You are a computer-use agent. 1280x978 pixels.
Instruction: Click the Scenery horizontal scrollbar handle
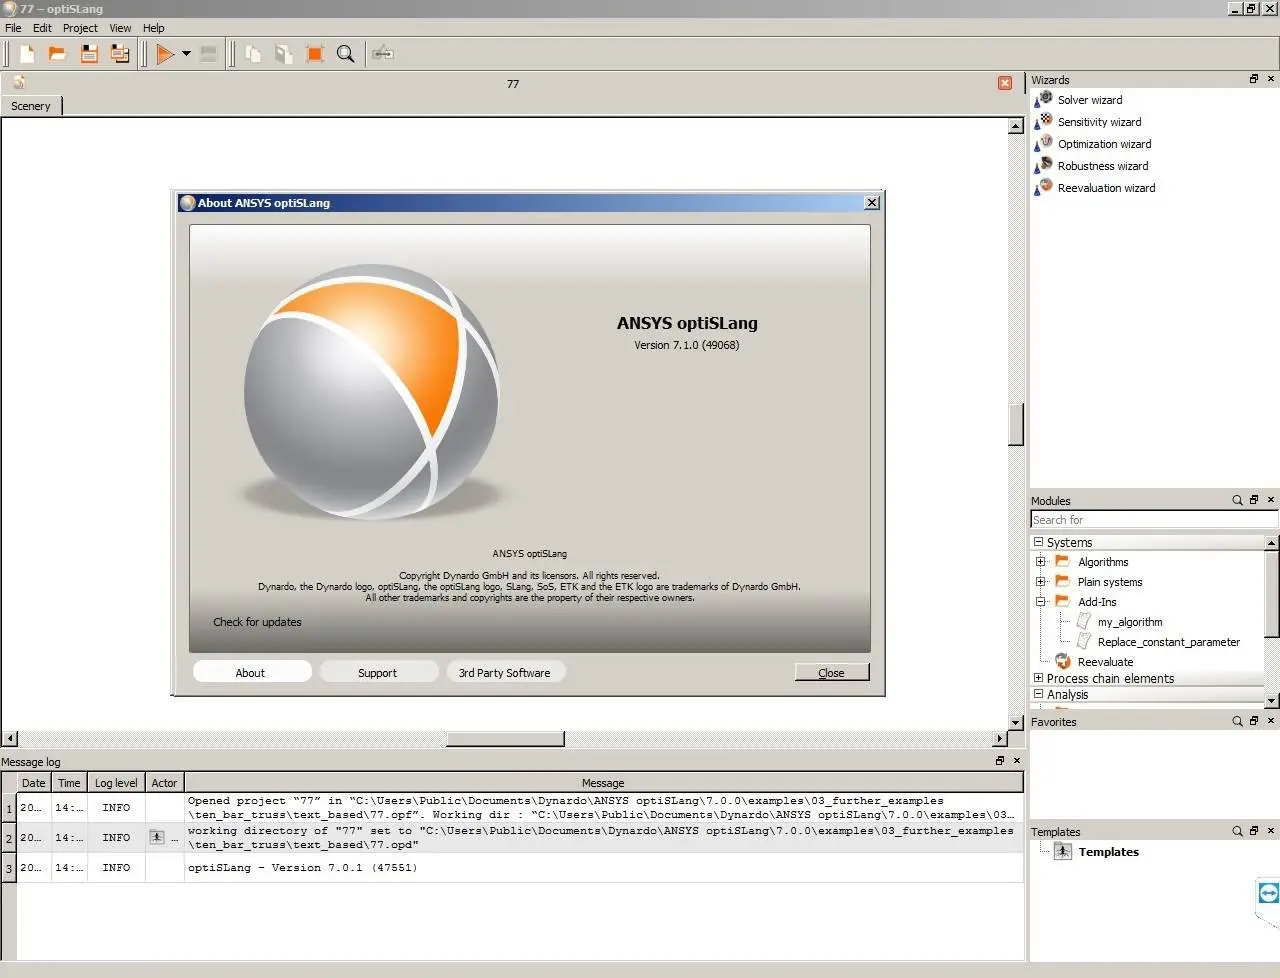[x=505, y=739]
